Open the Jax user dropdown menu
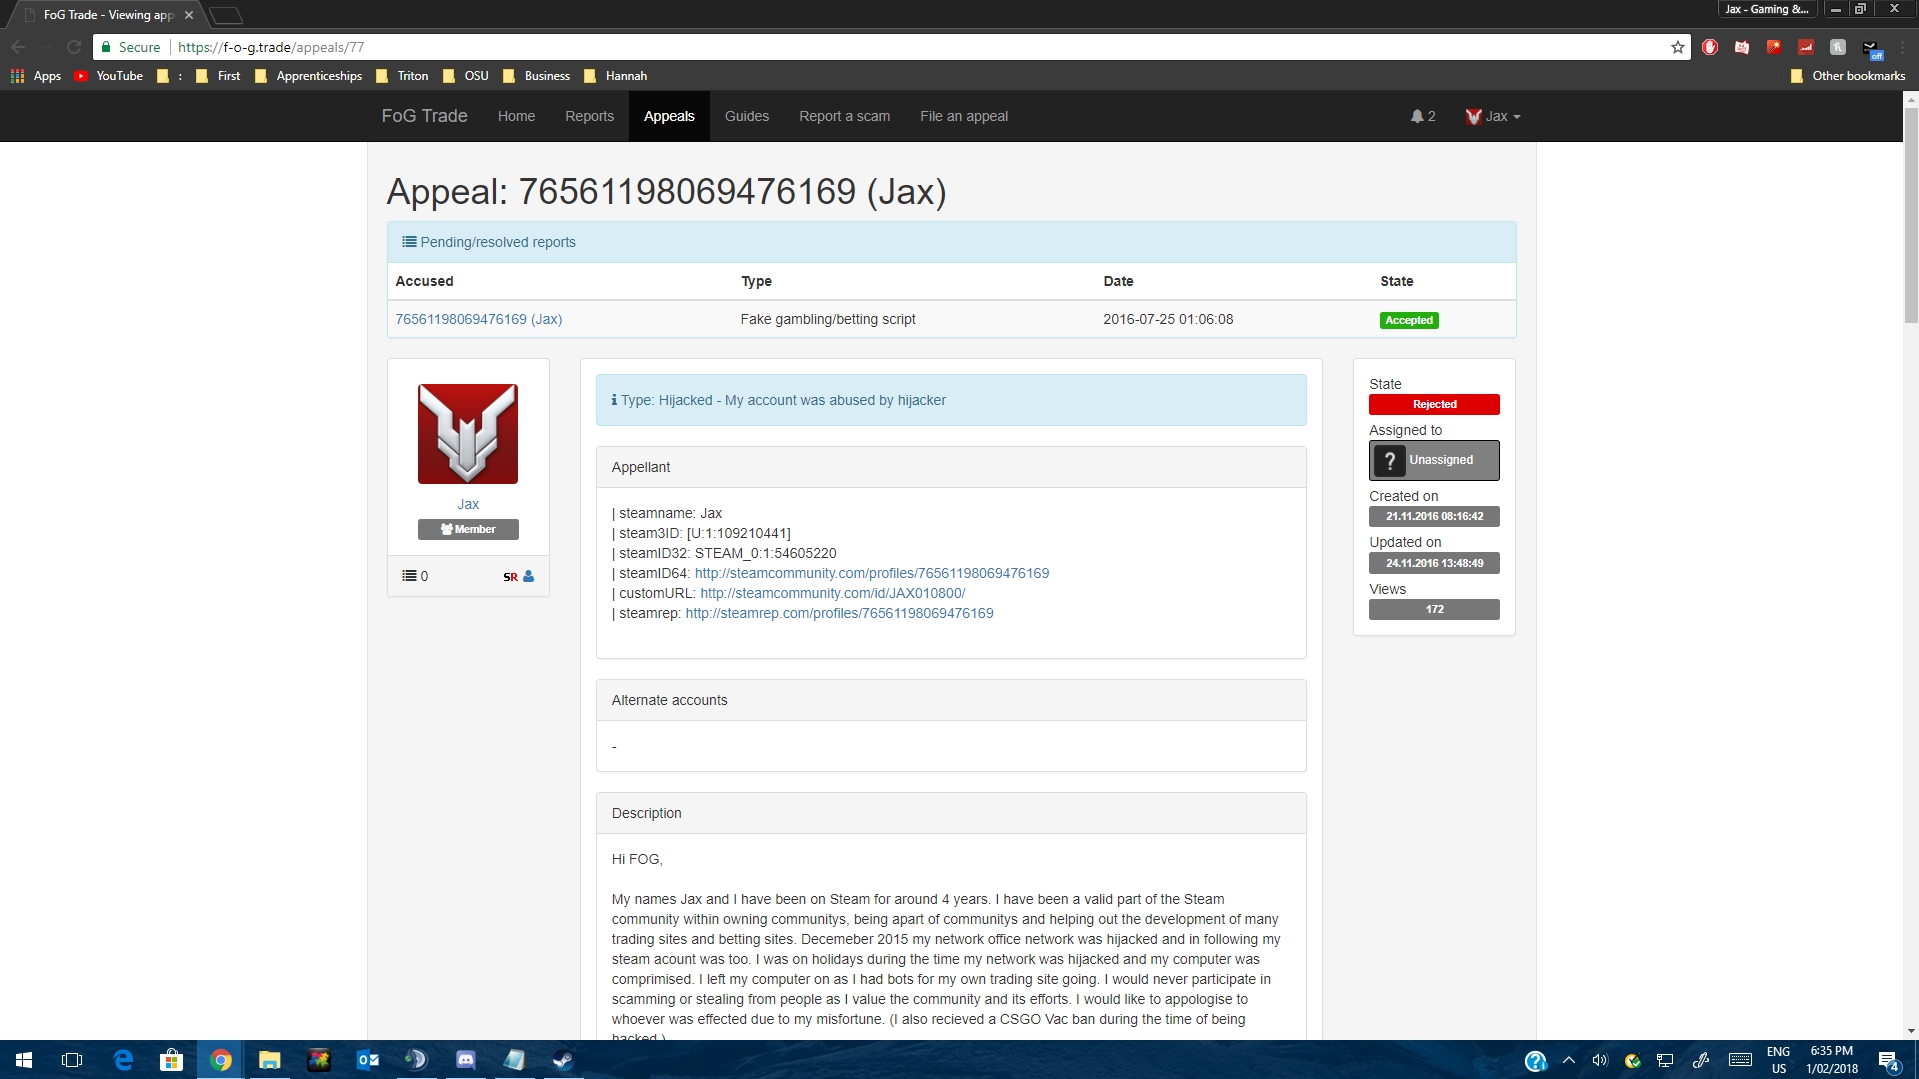The image size is (1919, 1079). pyautogui.click(x=1493, y=116)
